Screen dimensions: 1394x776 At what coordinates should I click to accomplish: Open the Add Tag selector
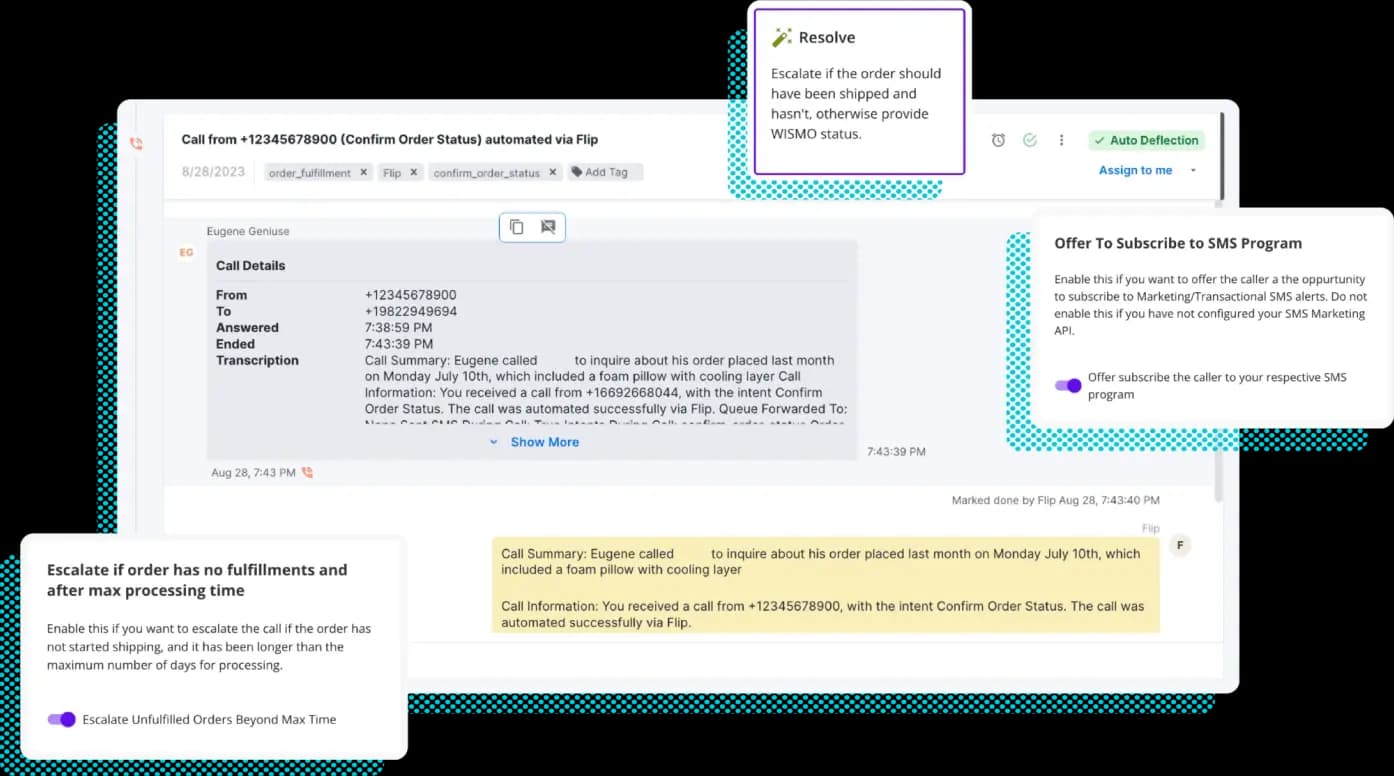click(x=604, y=171)
